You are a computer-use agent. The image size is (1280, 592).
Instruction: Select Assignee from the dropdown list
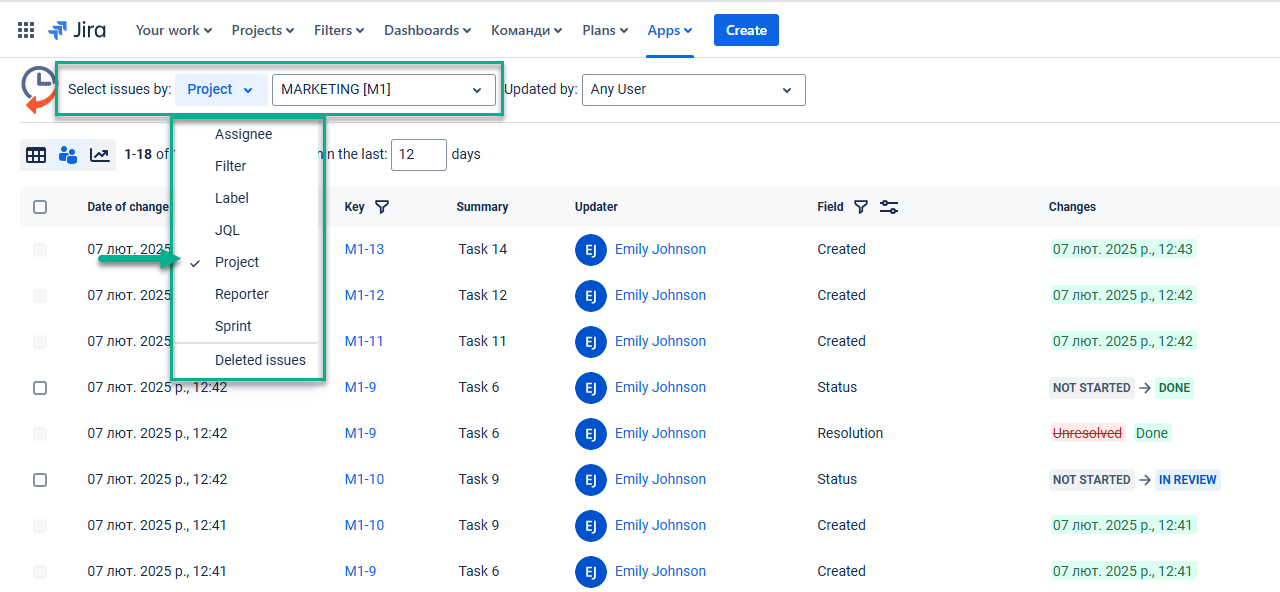pyautogui.click(x=243, y=135)
